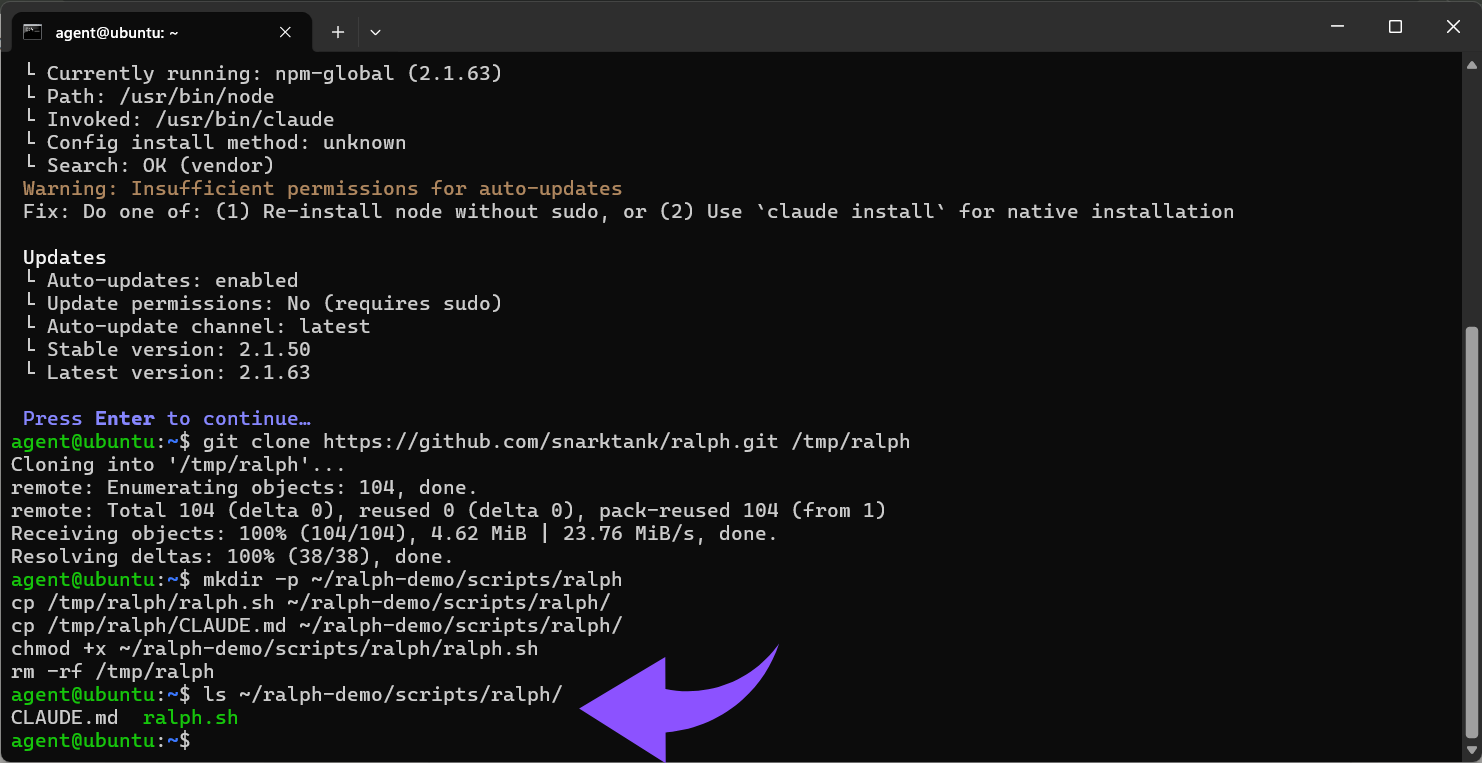Click green ralph.sh in the ls output
Screen dimensions: 1482x763
[190, 718]
